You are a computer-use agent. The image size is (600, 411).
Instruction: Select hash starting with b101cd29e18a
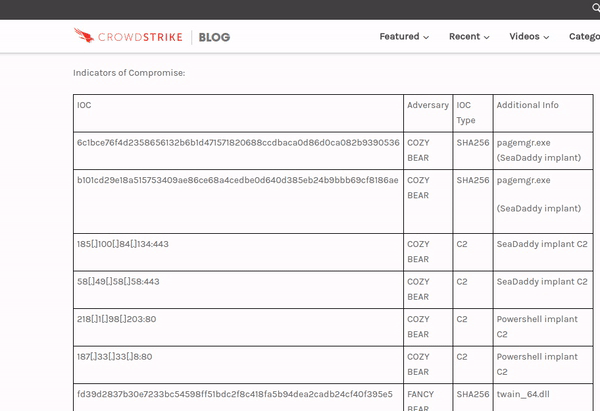(238, 180)
